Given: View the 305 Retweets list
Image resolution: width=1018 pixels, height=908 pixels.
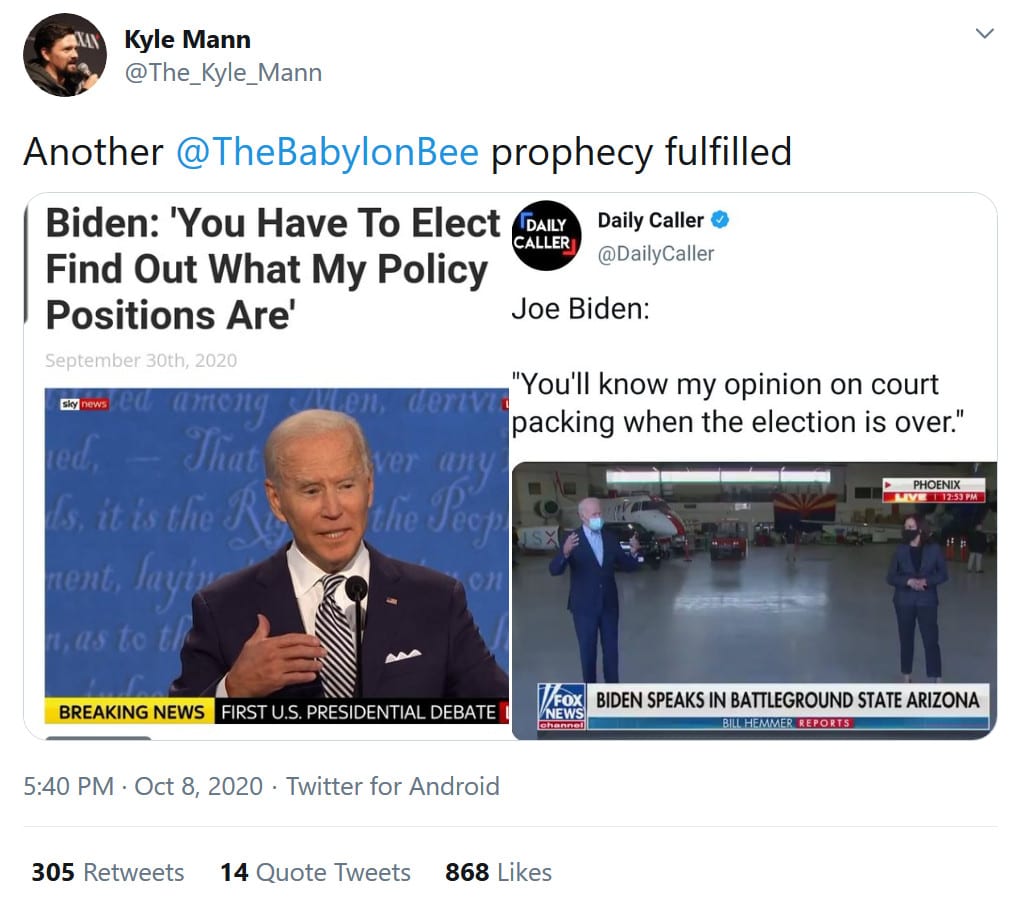Looking at the screenshot, I should coord(108,872).
